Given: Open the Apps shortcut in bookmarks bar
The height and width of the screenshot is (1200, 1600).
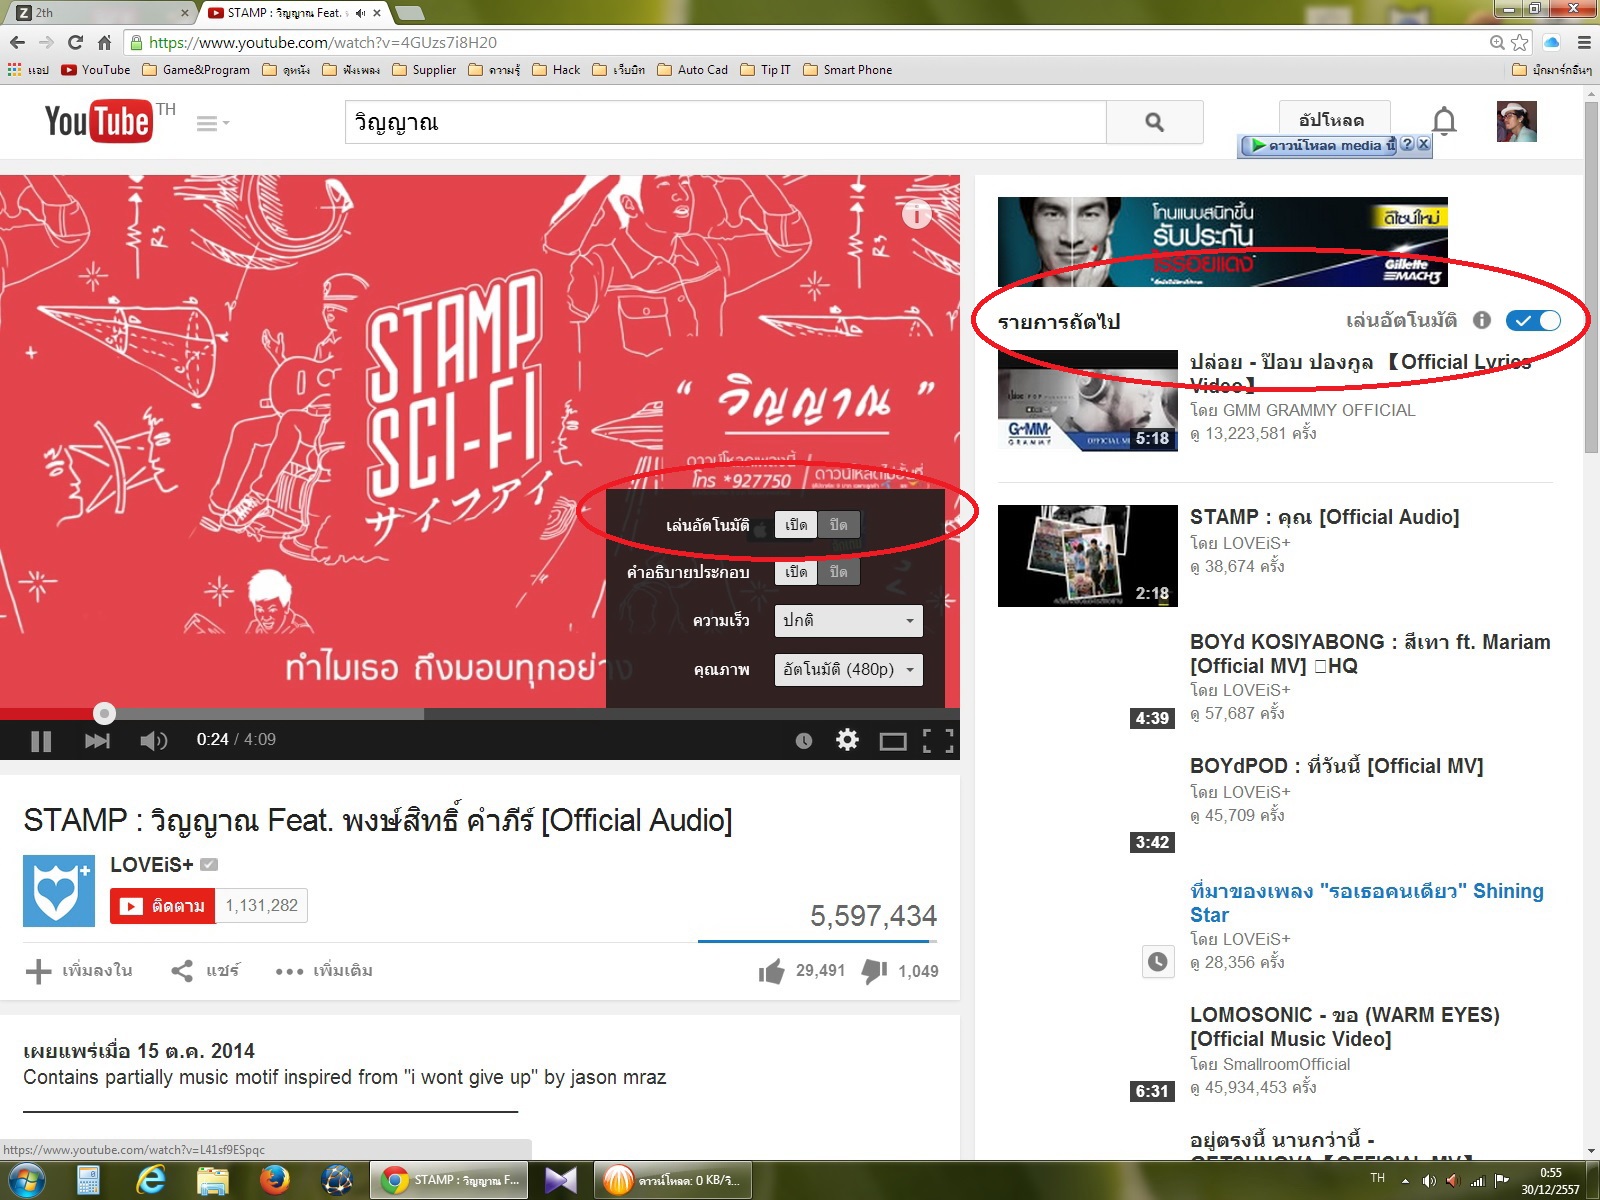Looking at the screenshot, I should [x=28, y=70].
